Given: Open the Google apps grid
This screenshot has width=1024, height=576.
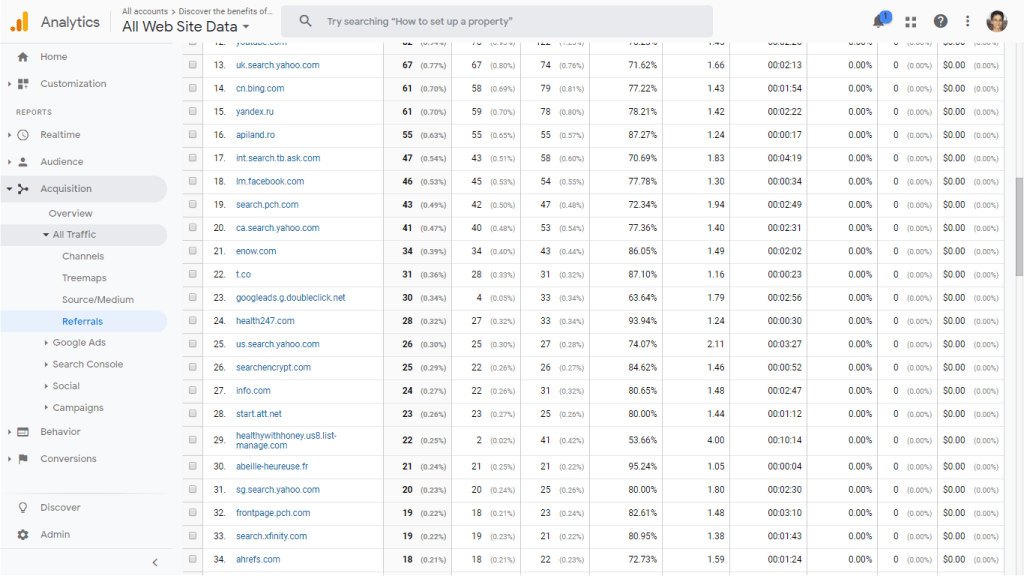Looking at the screenshot, I should 910,22.
